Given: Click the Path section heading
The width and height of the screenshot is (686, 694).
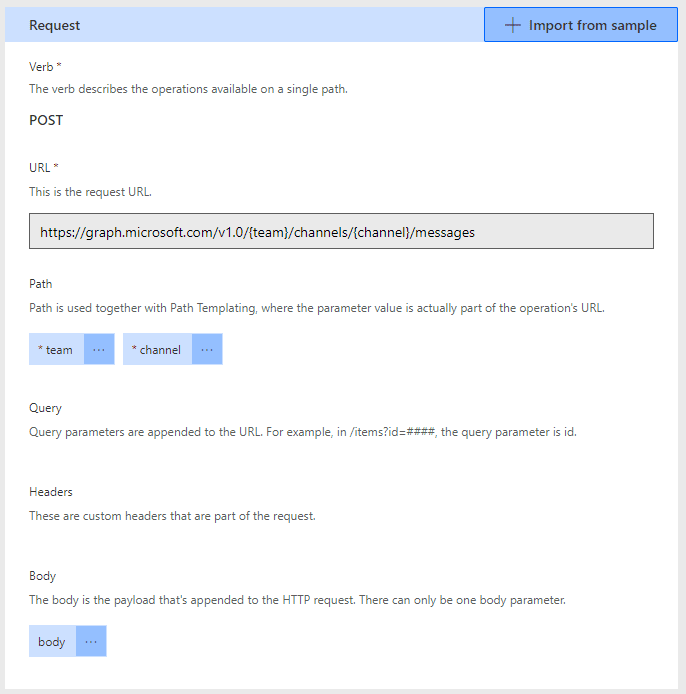Looking at the screenshot, I should (x=41, y=284).
